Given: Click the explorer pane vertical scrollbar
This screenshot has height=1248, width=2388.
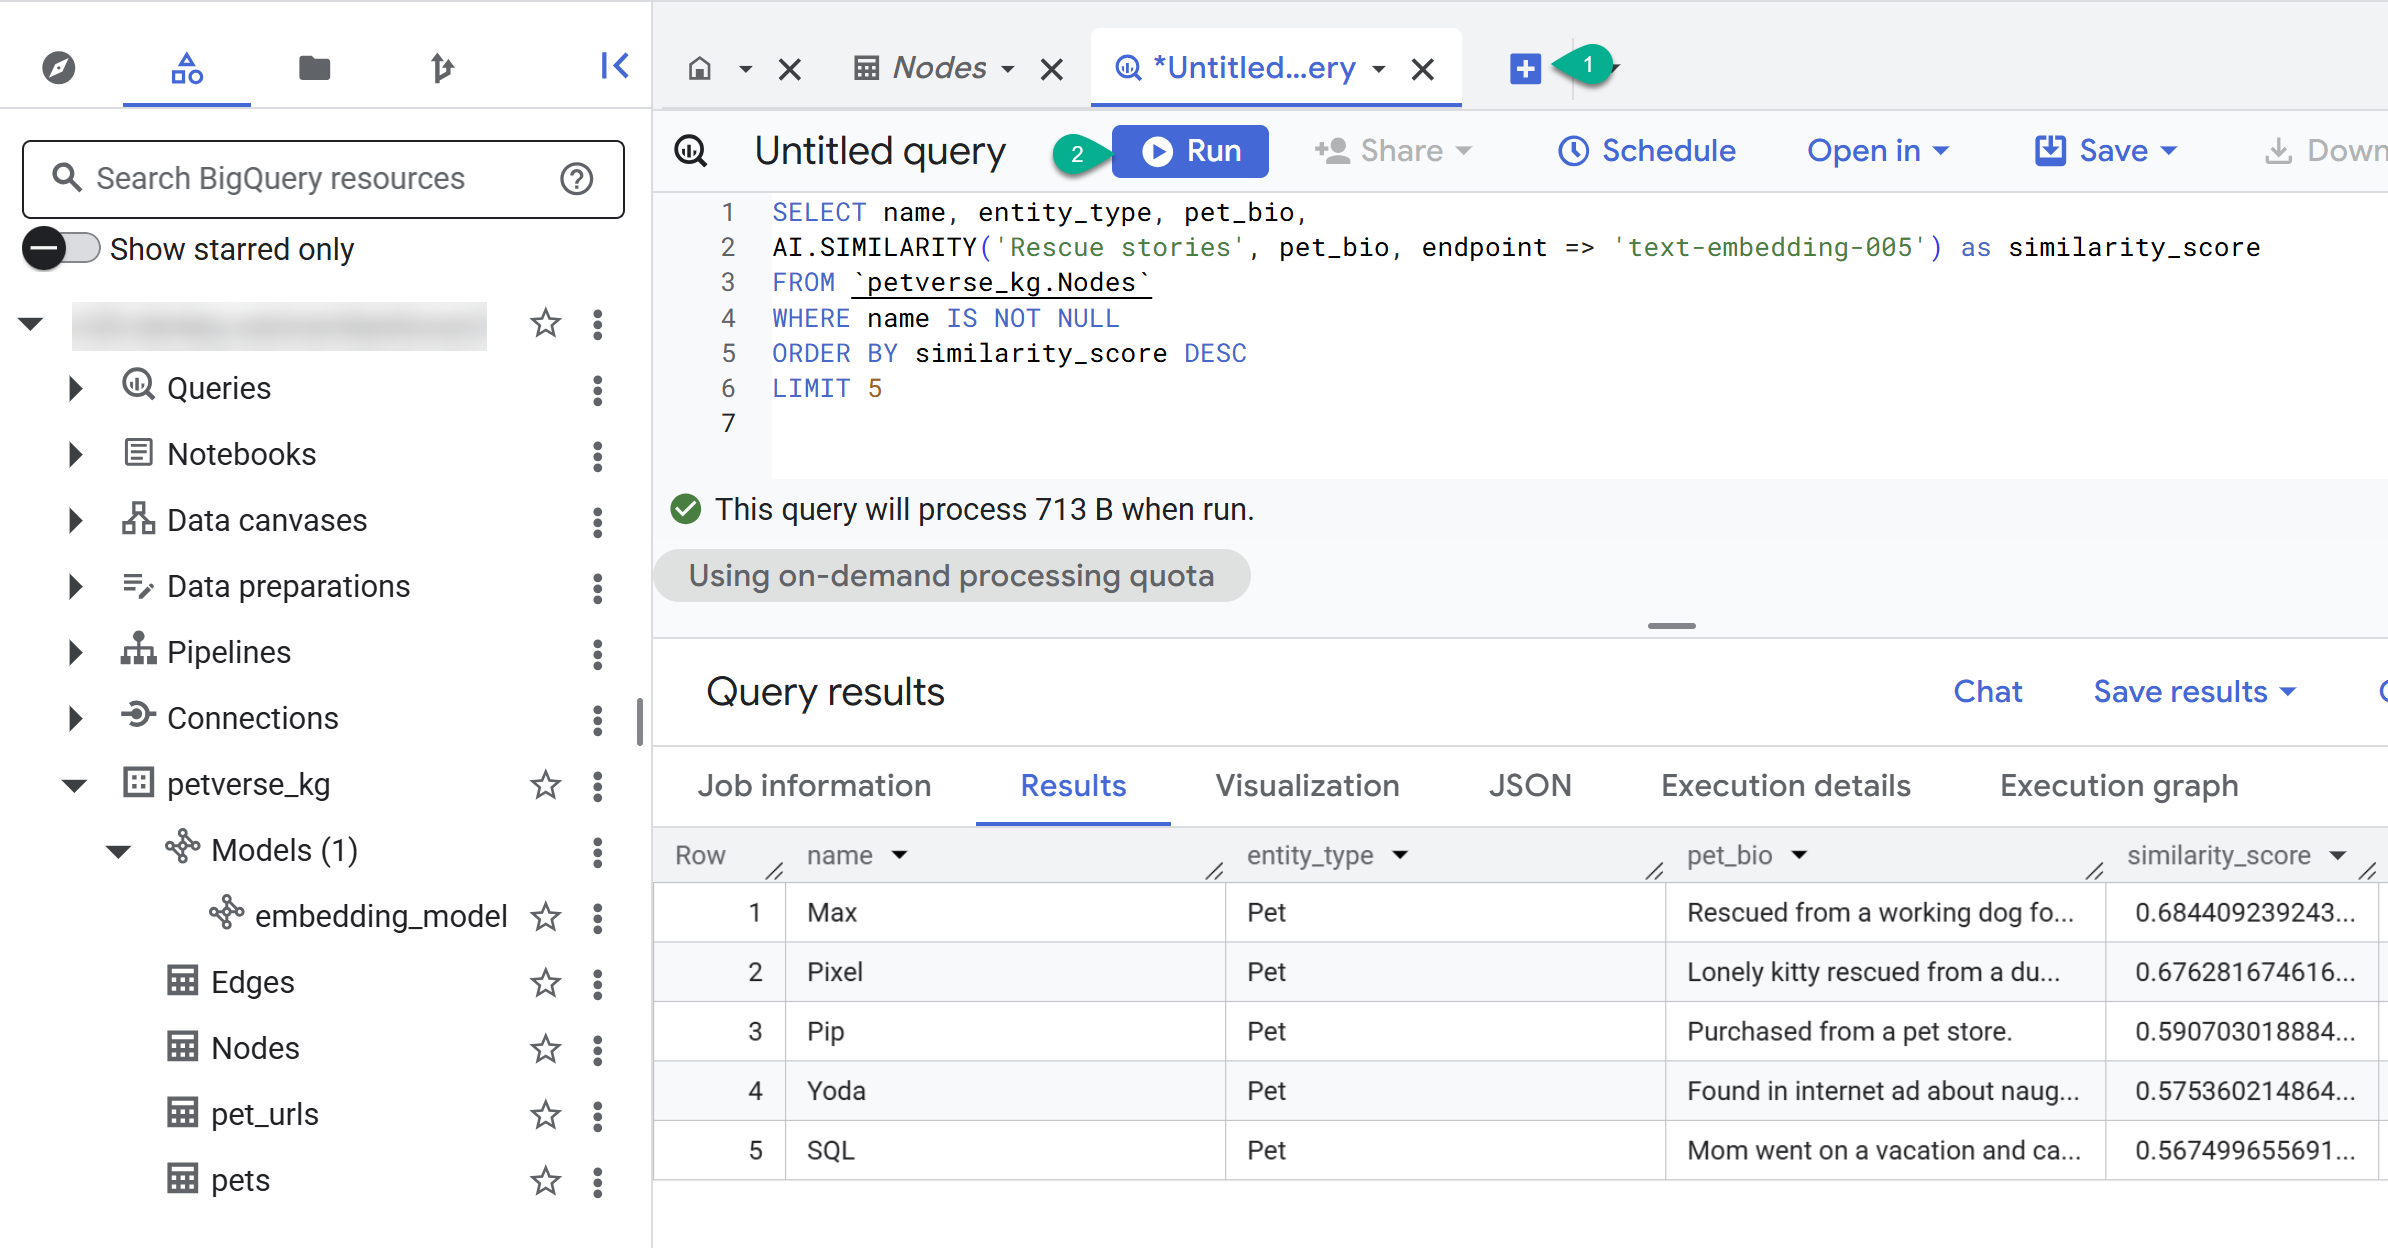Looking at the screenshot, I should click(x=639, y=722).
